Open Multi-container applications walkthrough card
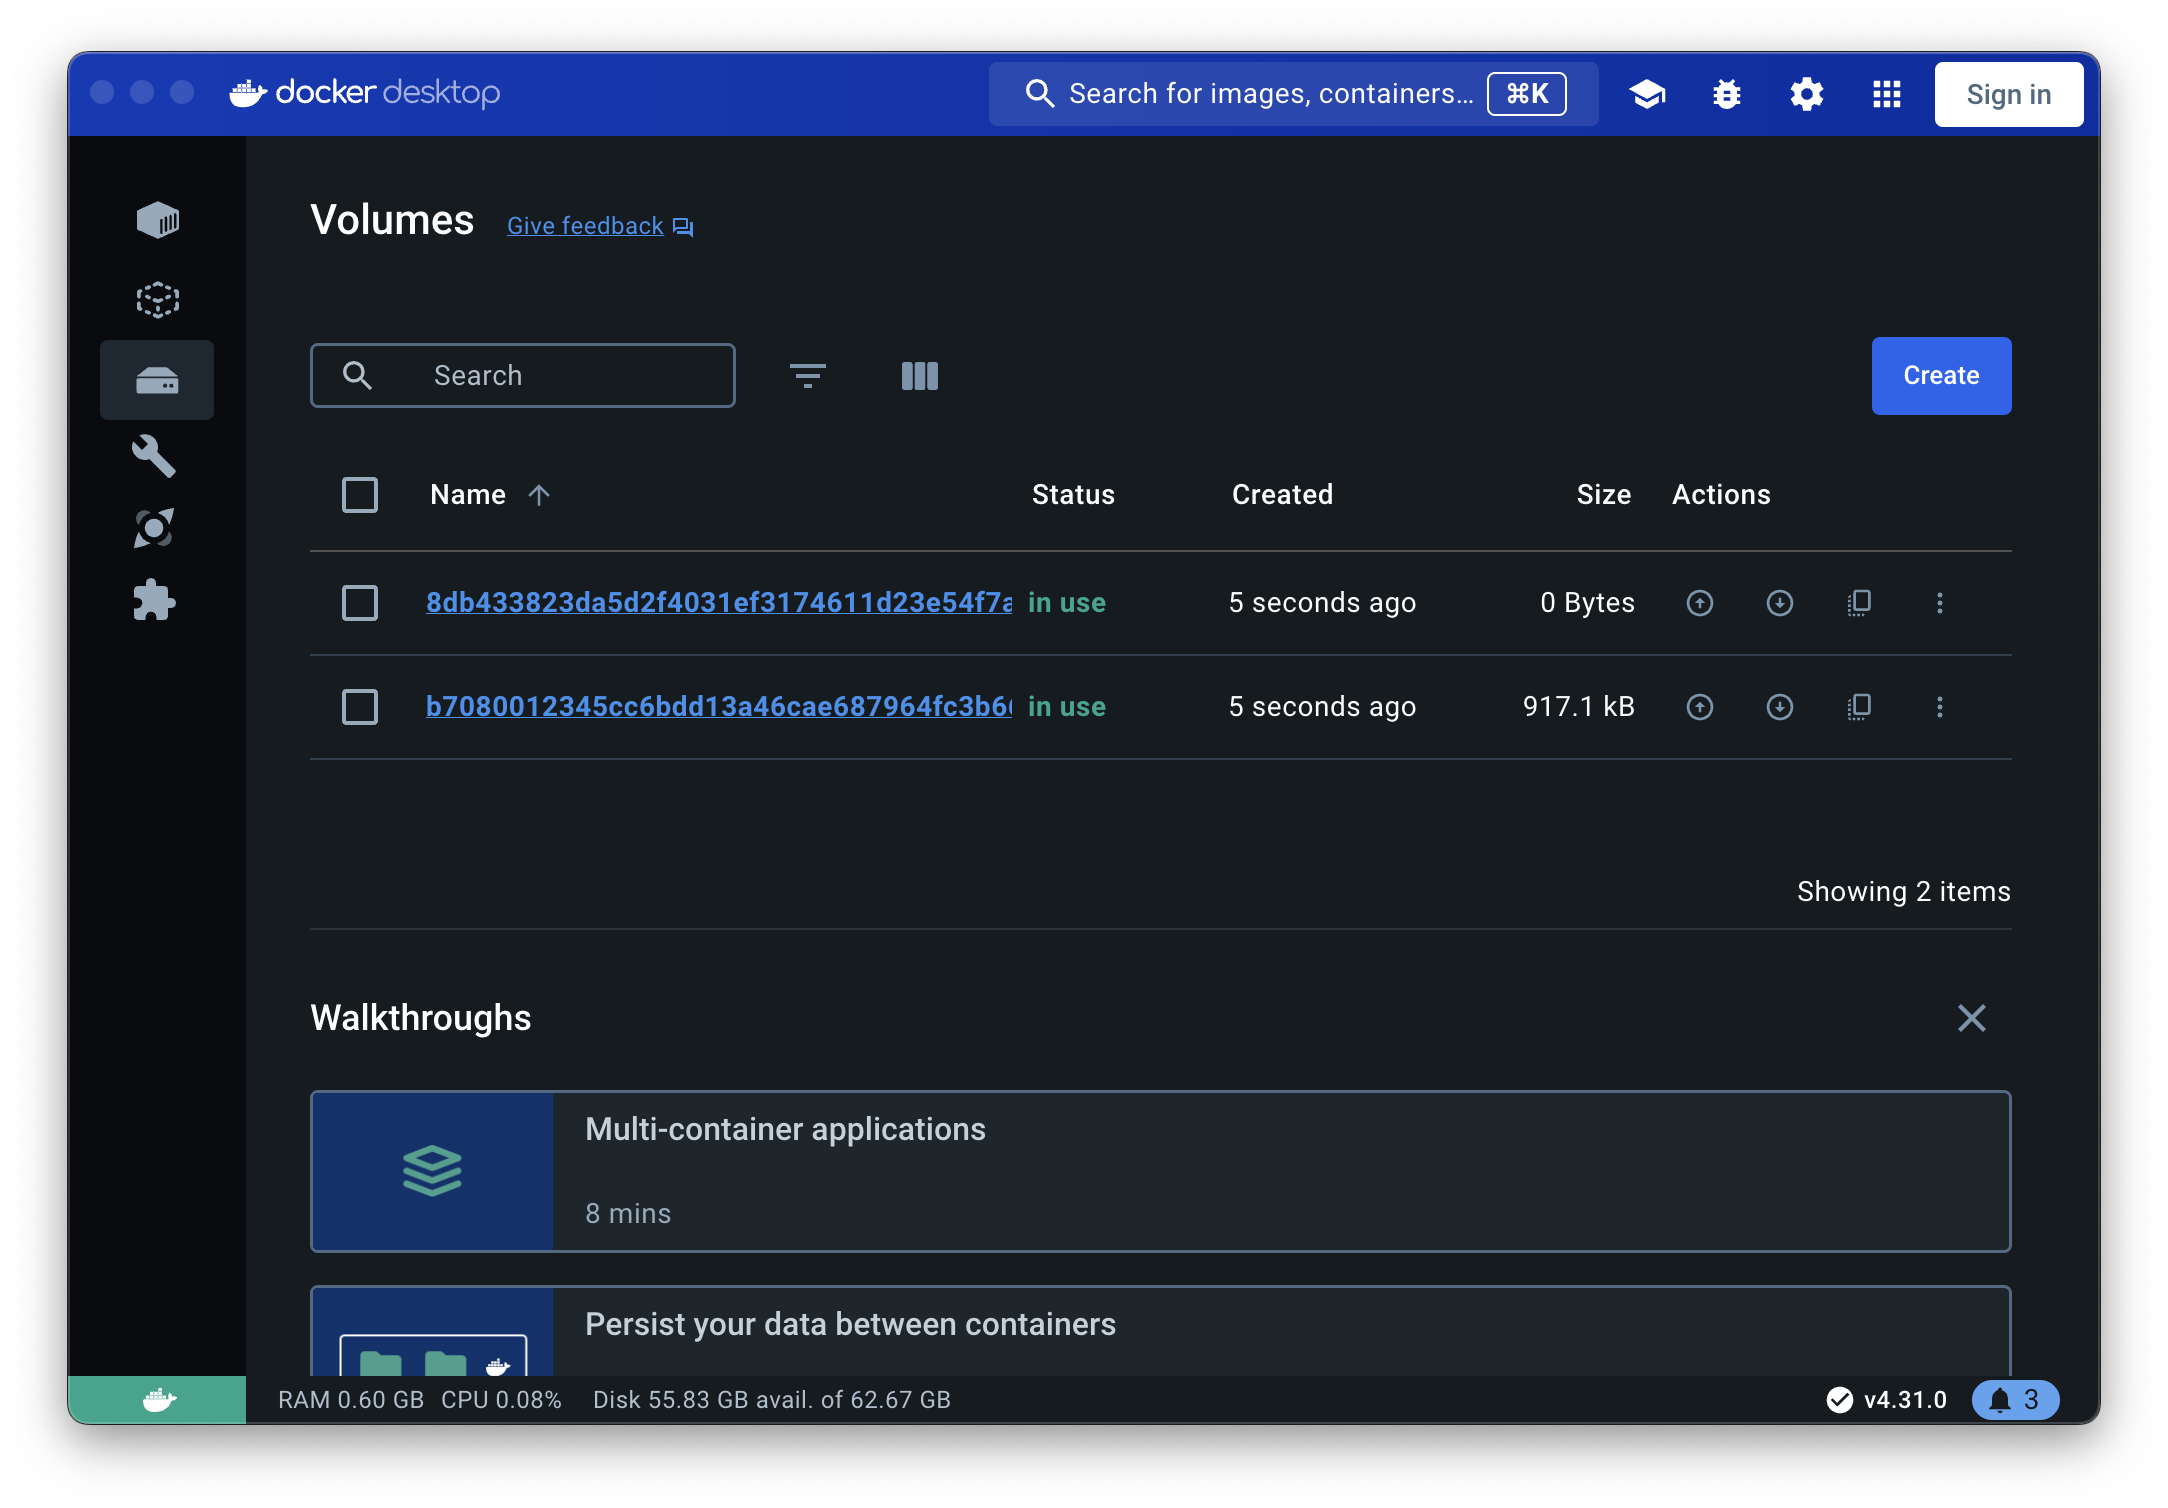The height and width of the screenshot is (1508, 2168). pyautogui.click(x=1161, y=1172)
